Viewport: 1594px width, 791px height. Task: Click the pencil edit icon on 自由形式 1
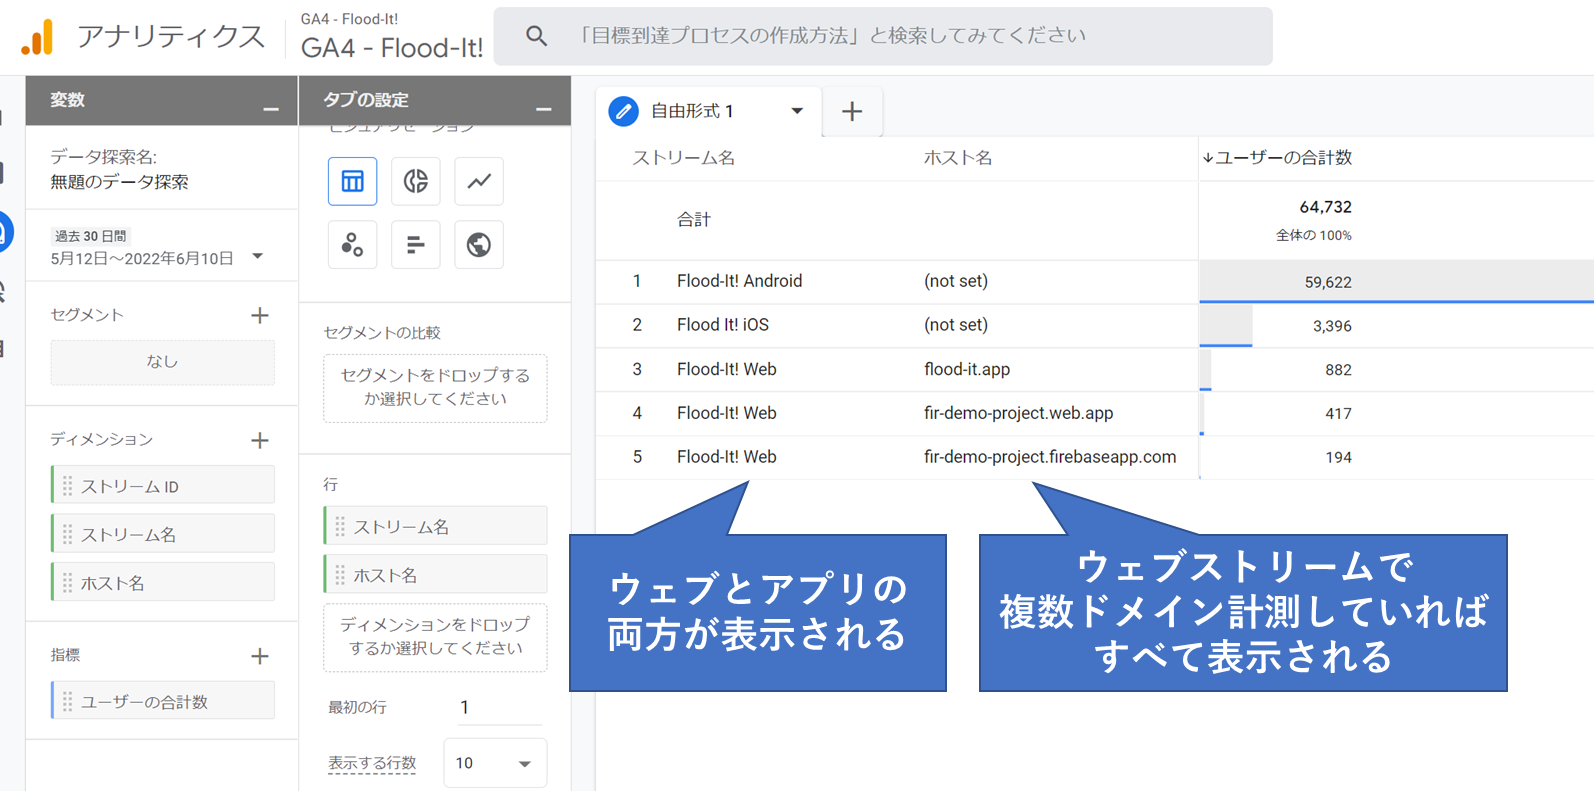(623, 111)
